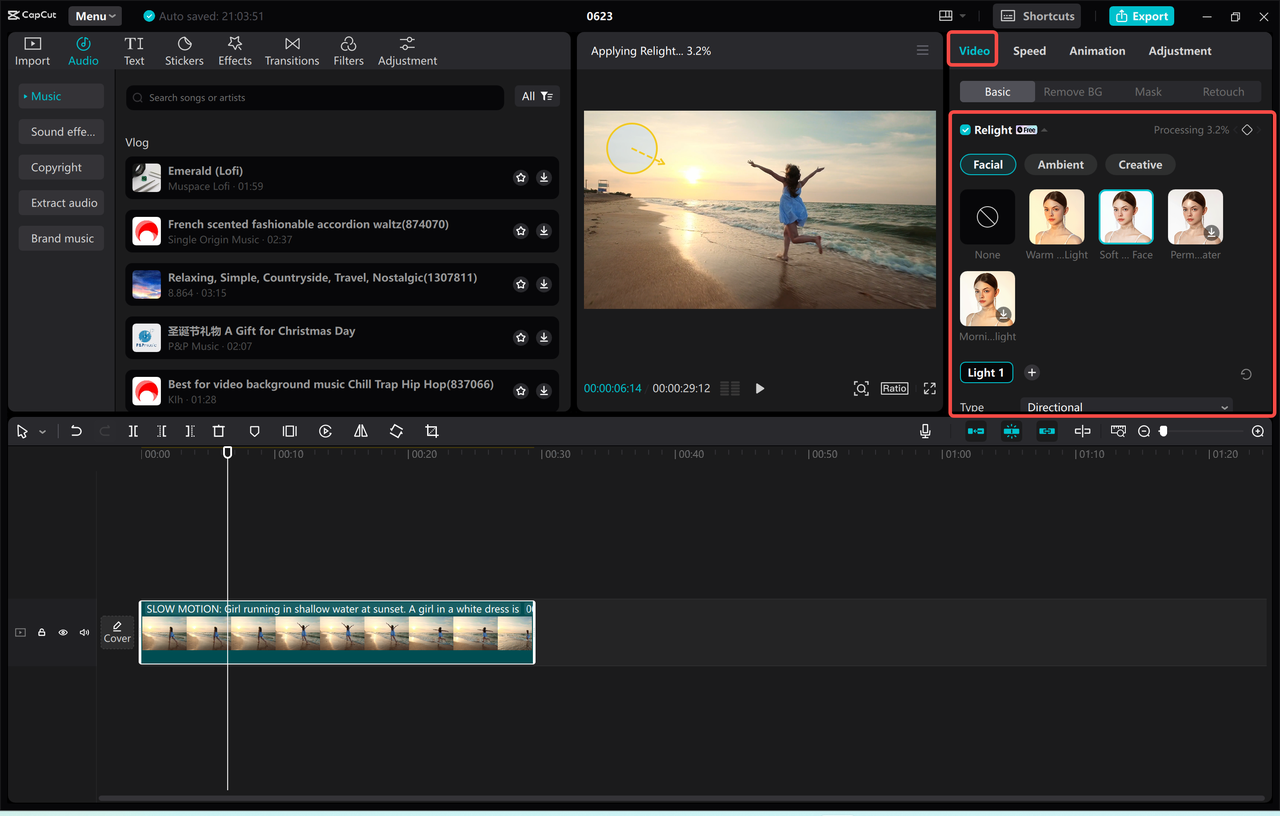
Task: Click the Undo icon in the timeline toolbar
Action: [x=76, y=431]
